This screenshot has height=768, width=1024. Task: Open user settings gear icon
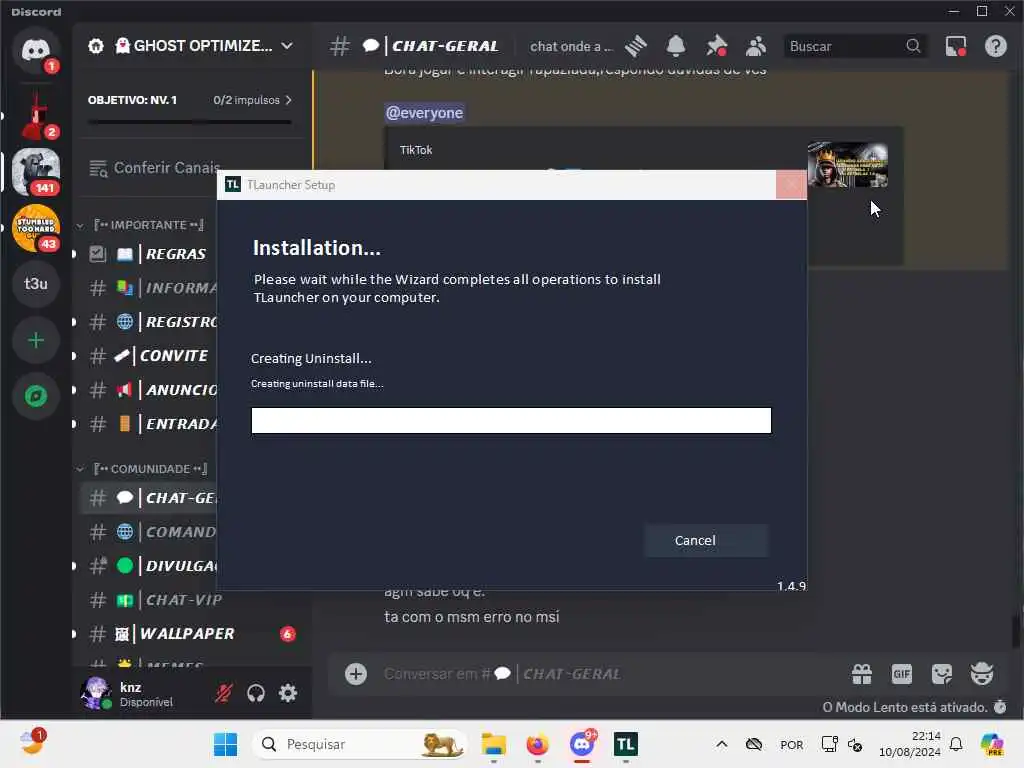pos(288,693)
